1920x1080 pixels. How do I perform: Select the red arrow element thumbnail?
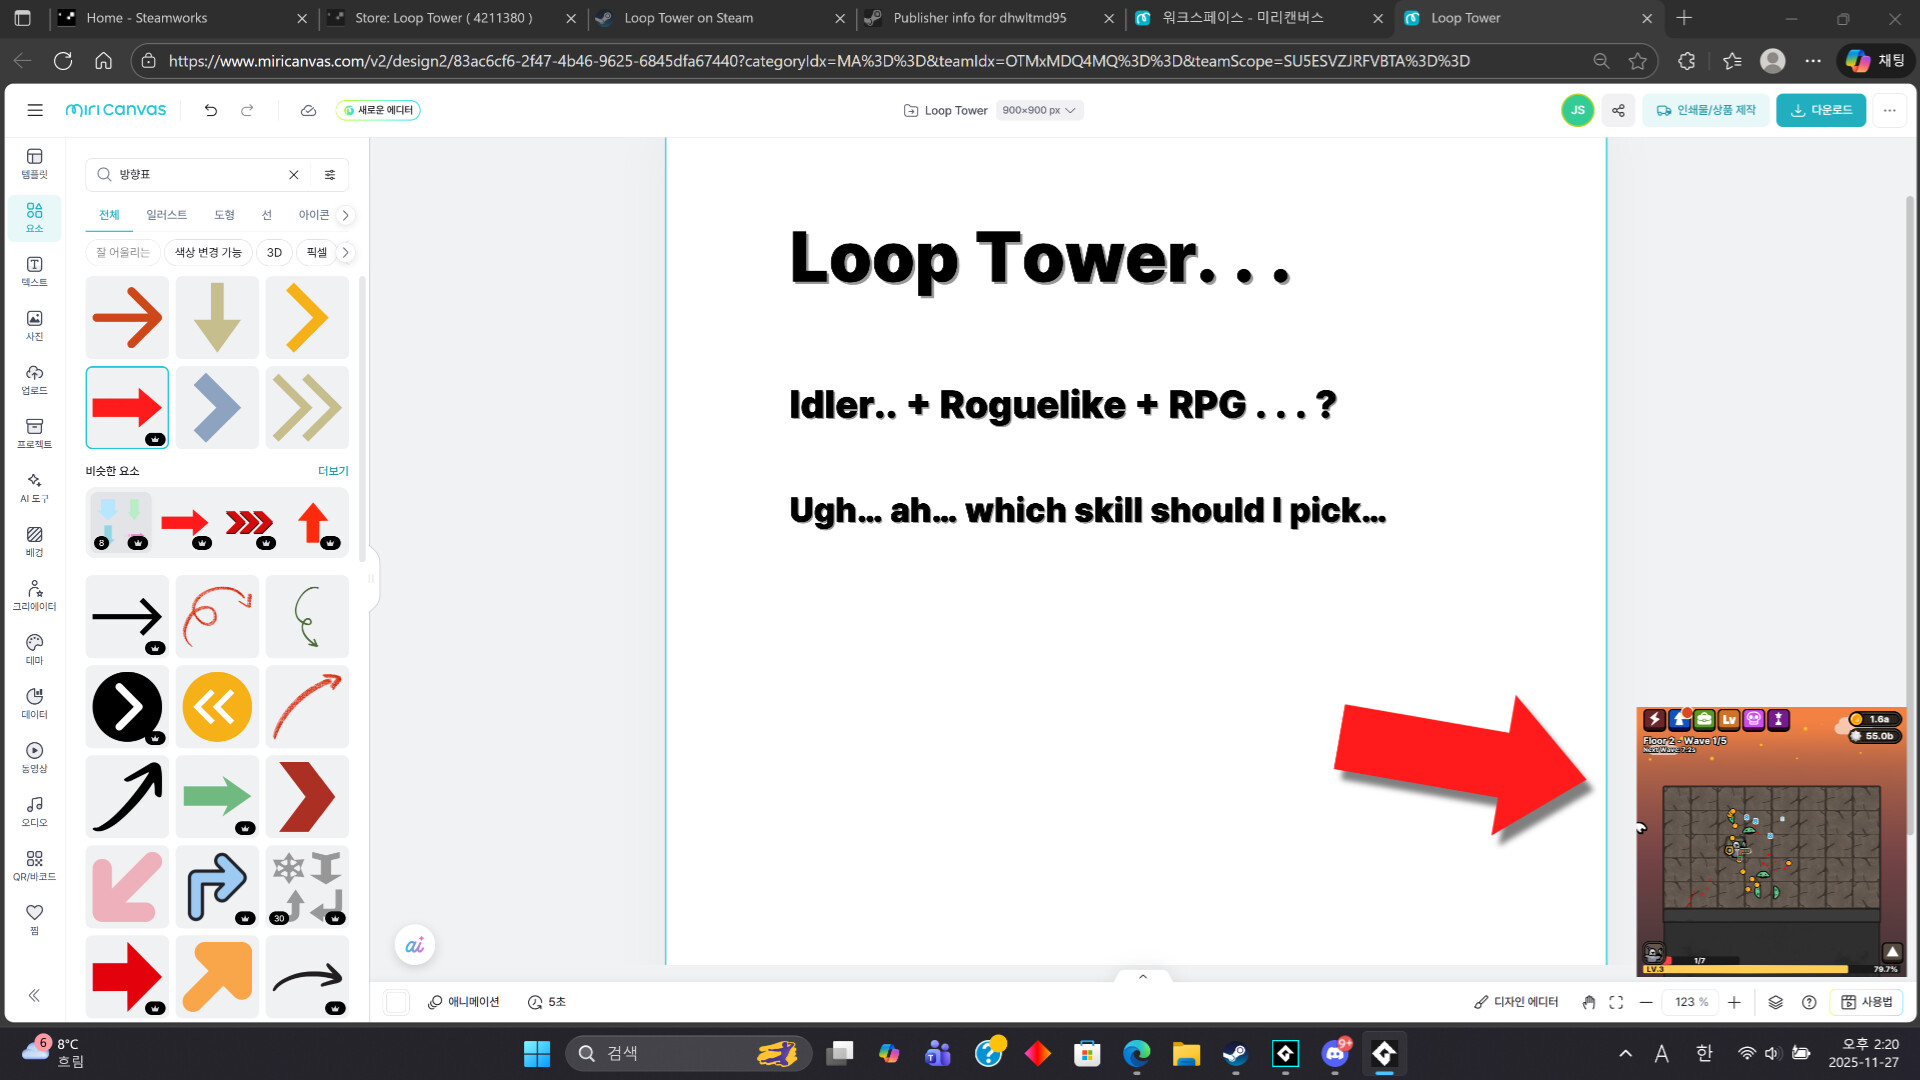click(x=127, y=407)
